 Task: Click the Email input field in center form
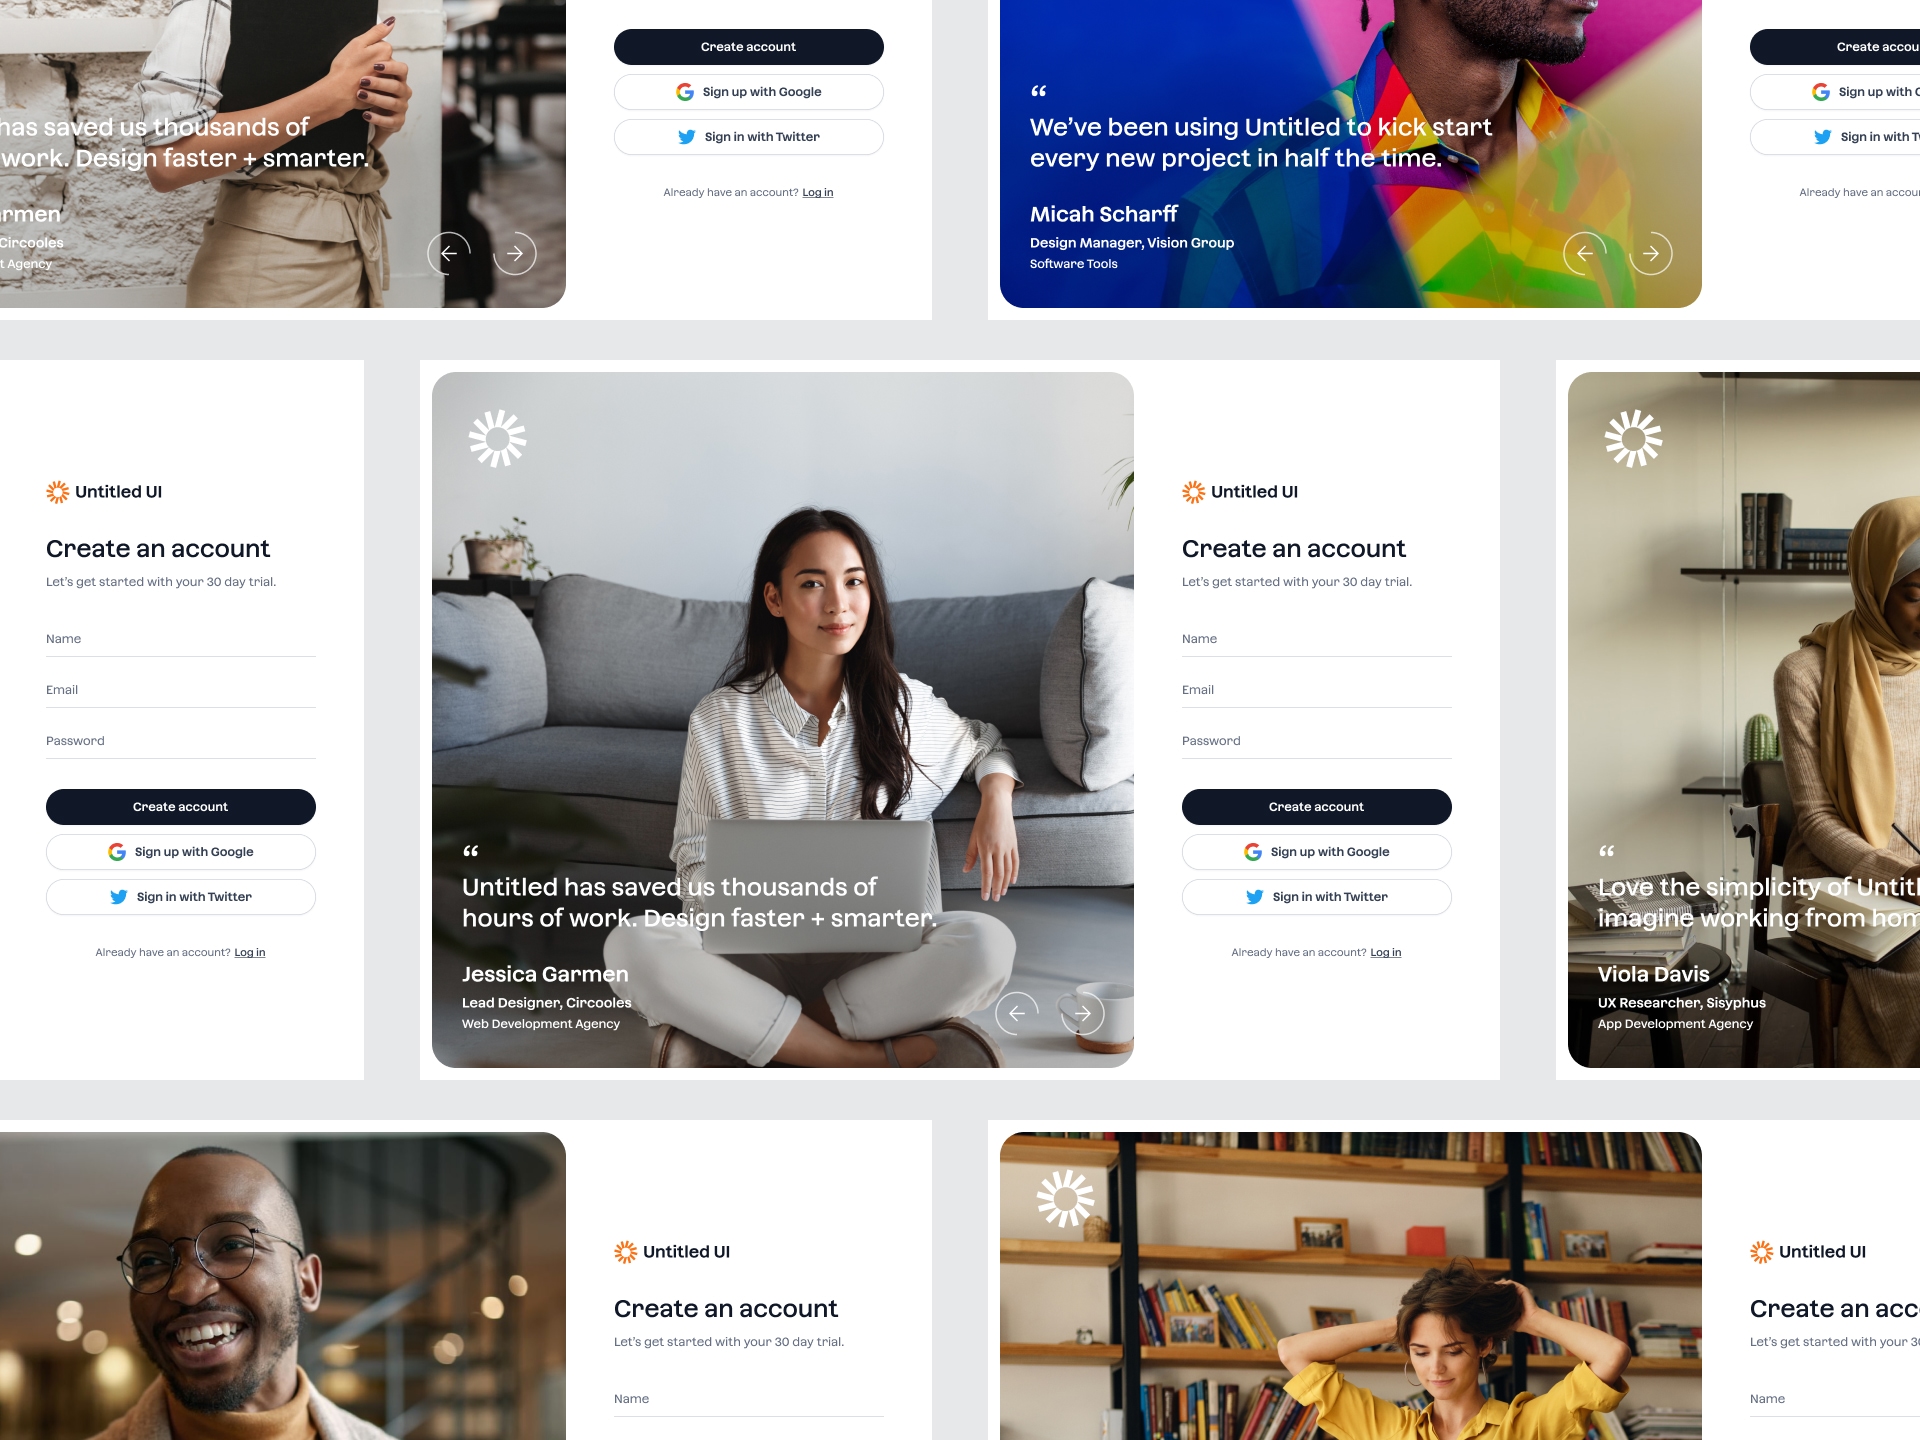point(1315,690)
